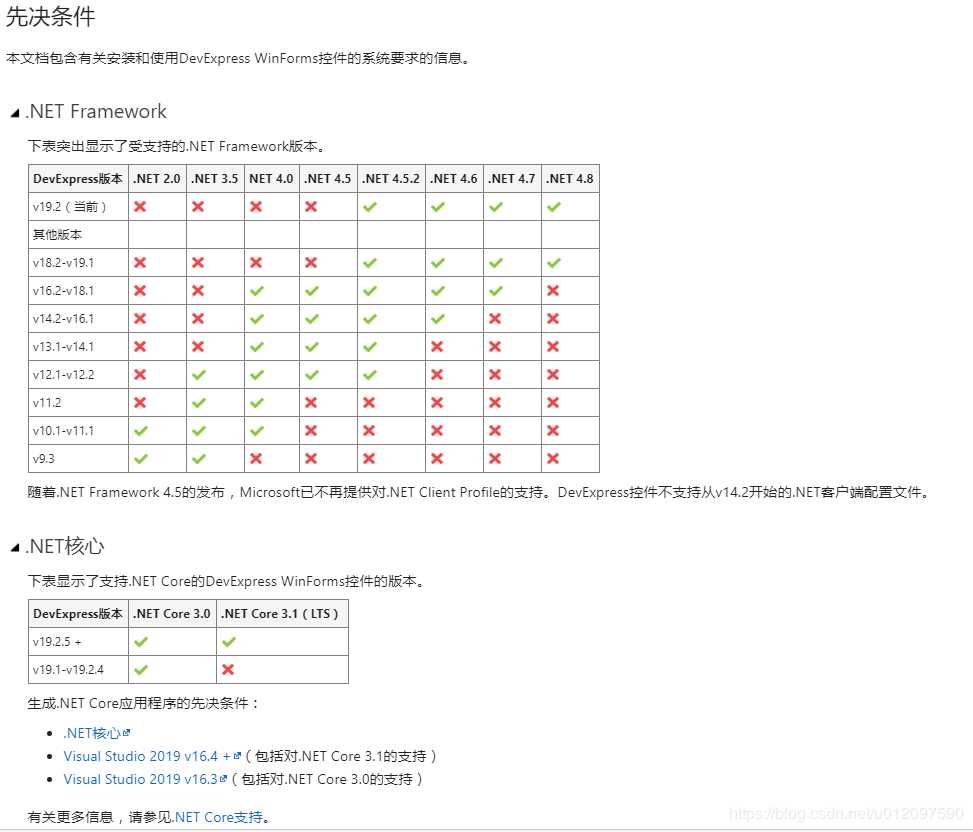Click the v14.2-v16.1 row label

[x=63, y=318]
